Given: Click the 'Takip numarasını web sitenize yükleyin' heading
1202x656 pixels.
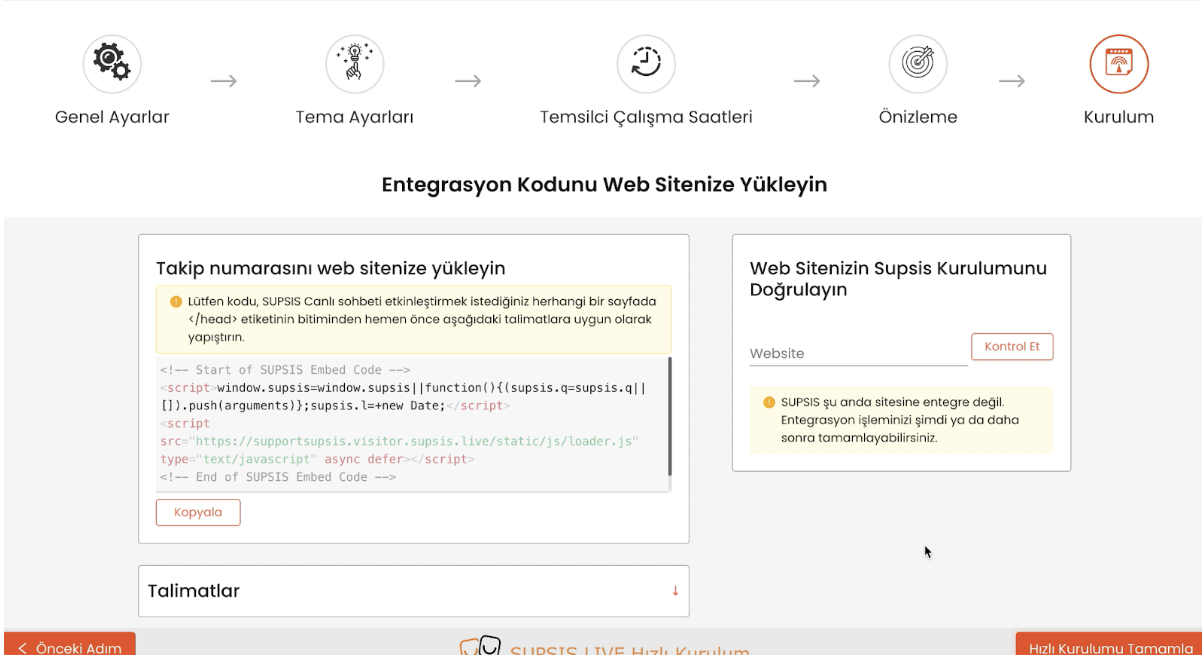Looking at the screenshot, I should point(331,268).
